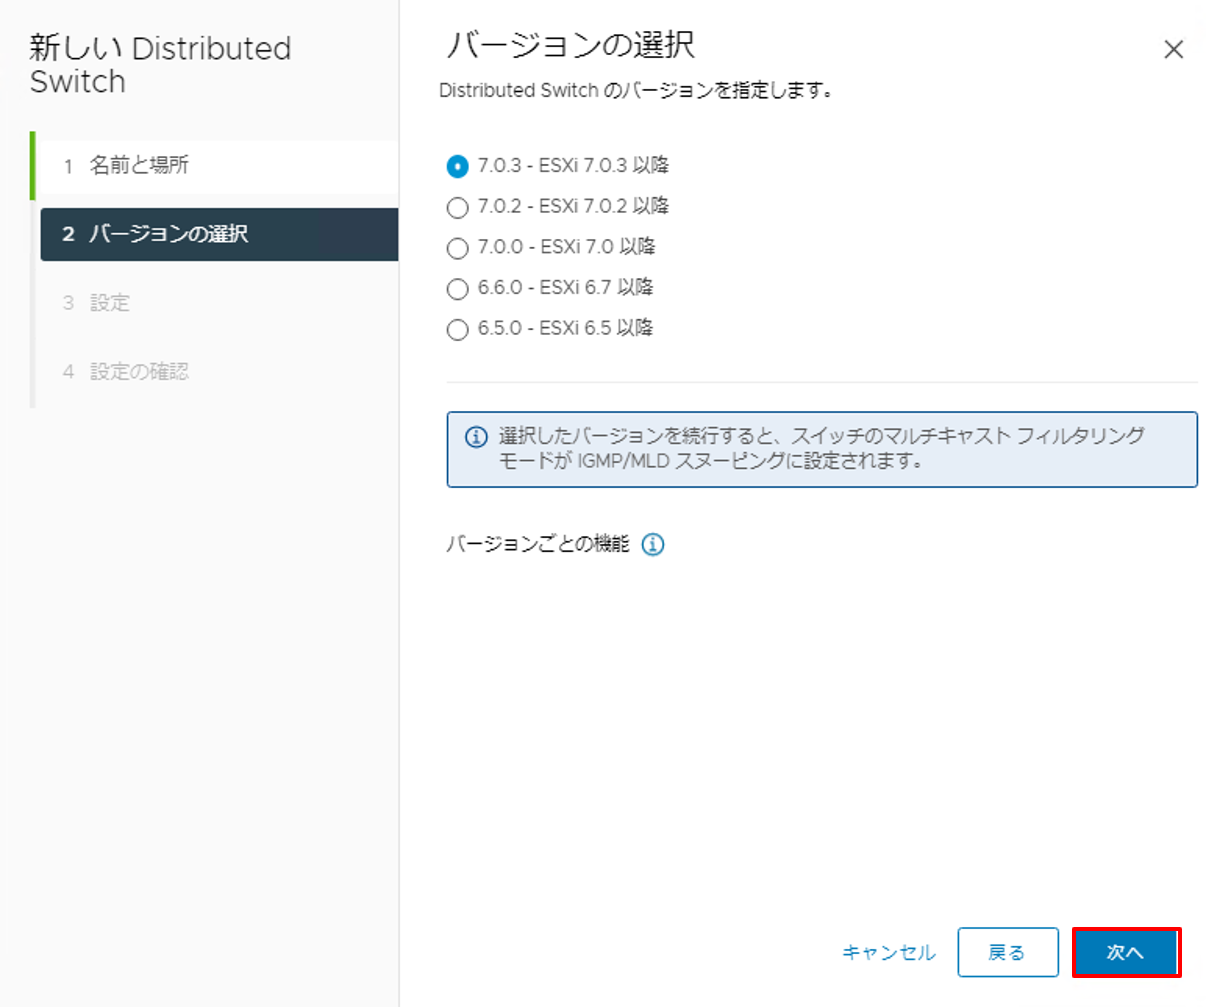Select the 7.0.2 - ESXi 7.0.2 radio button
This screenshot has width=1206, height=1007.
458,207
